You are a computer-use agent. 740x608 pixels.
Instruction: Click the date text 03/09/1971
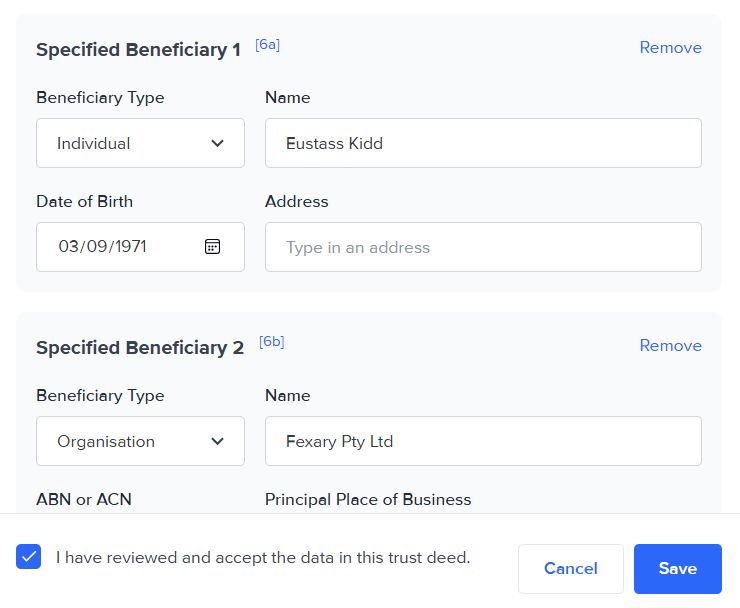coord(102,247)
